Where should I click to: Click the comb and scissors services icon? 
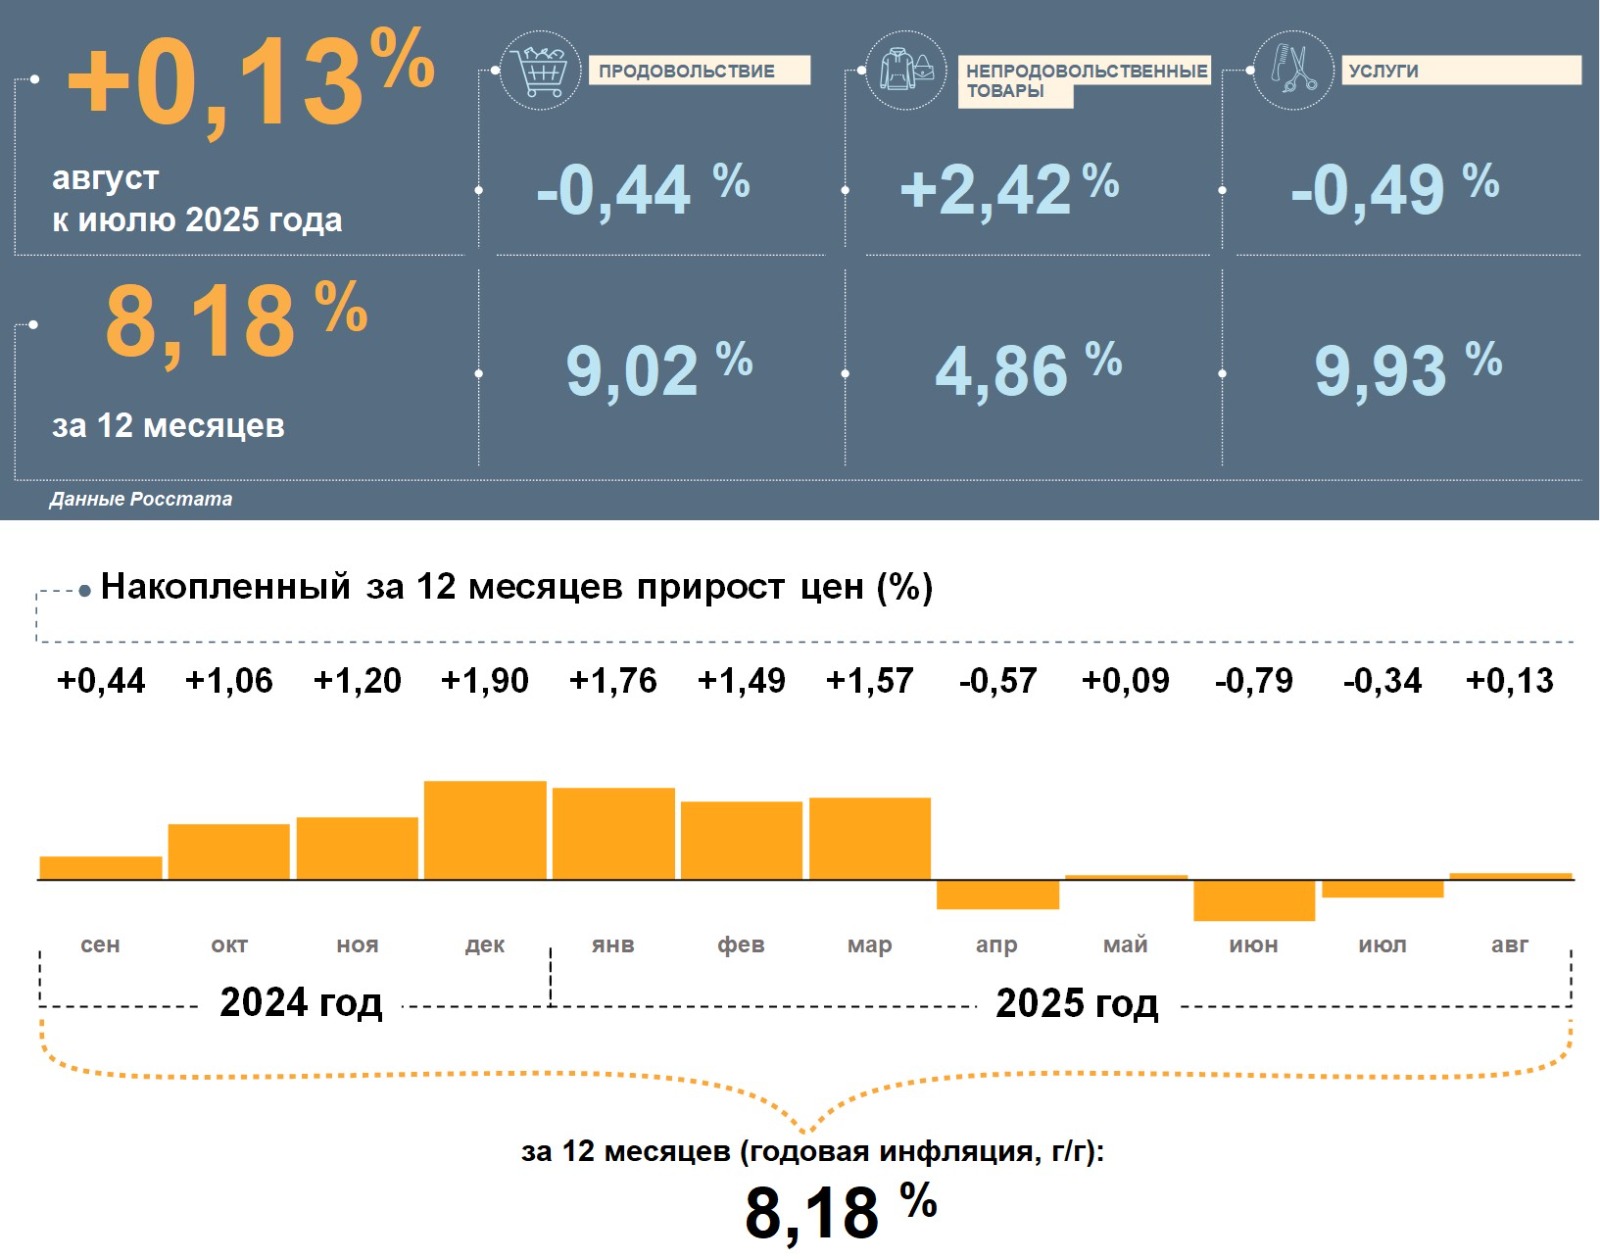click(1293, 70)
